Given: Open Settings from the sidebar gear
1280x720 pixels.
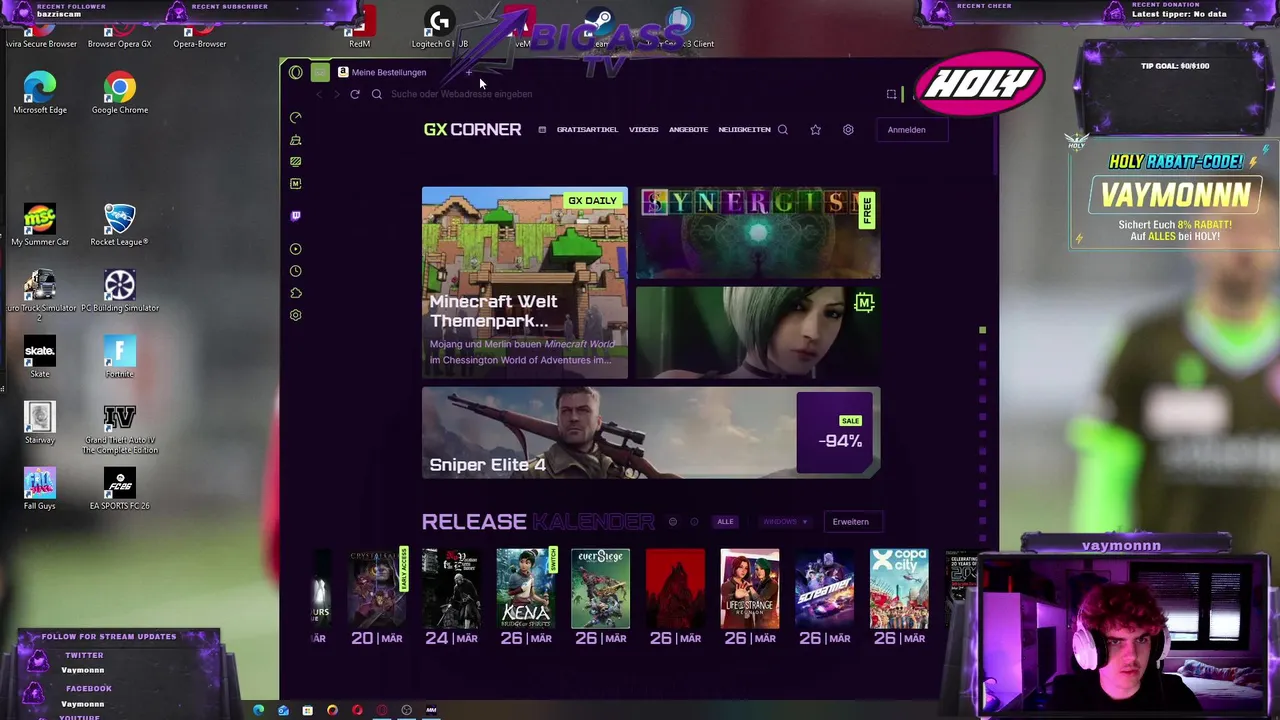Looking at the screenshot, I should (x=296, y=315).
